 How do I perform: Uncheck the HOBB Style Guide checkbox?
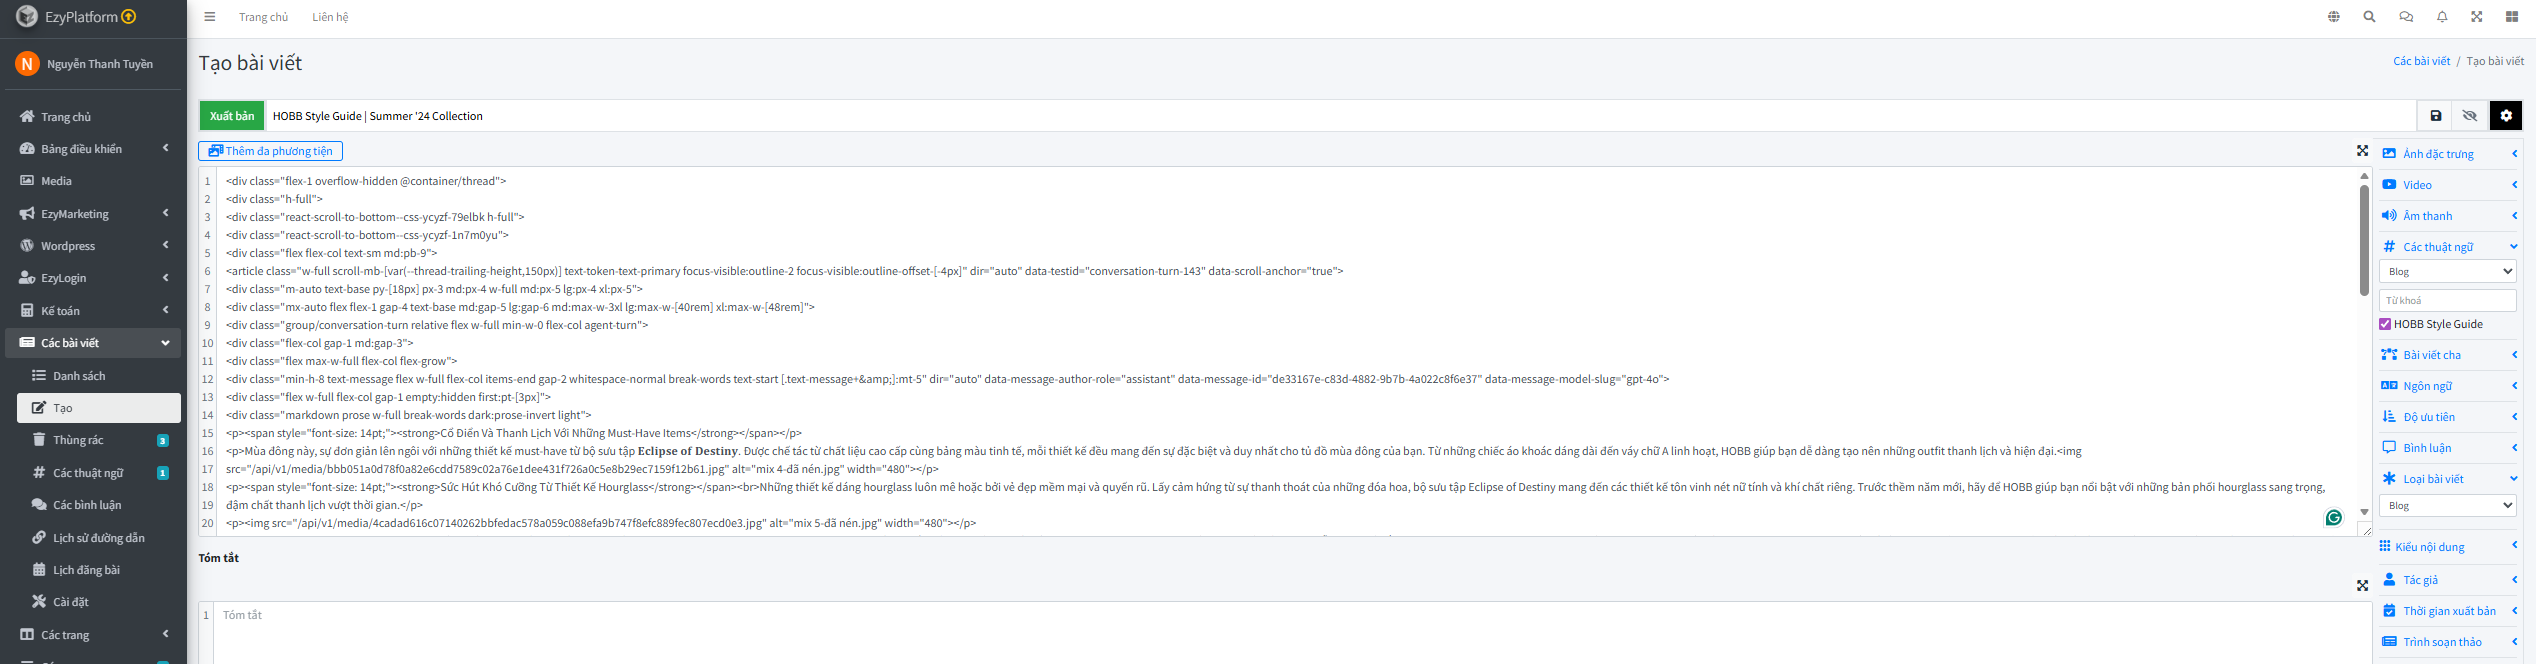point(2385,324)
